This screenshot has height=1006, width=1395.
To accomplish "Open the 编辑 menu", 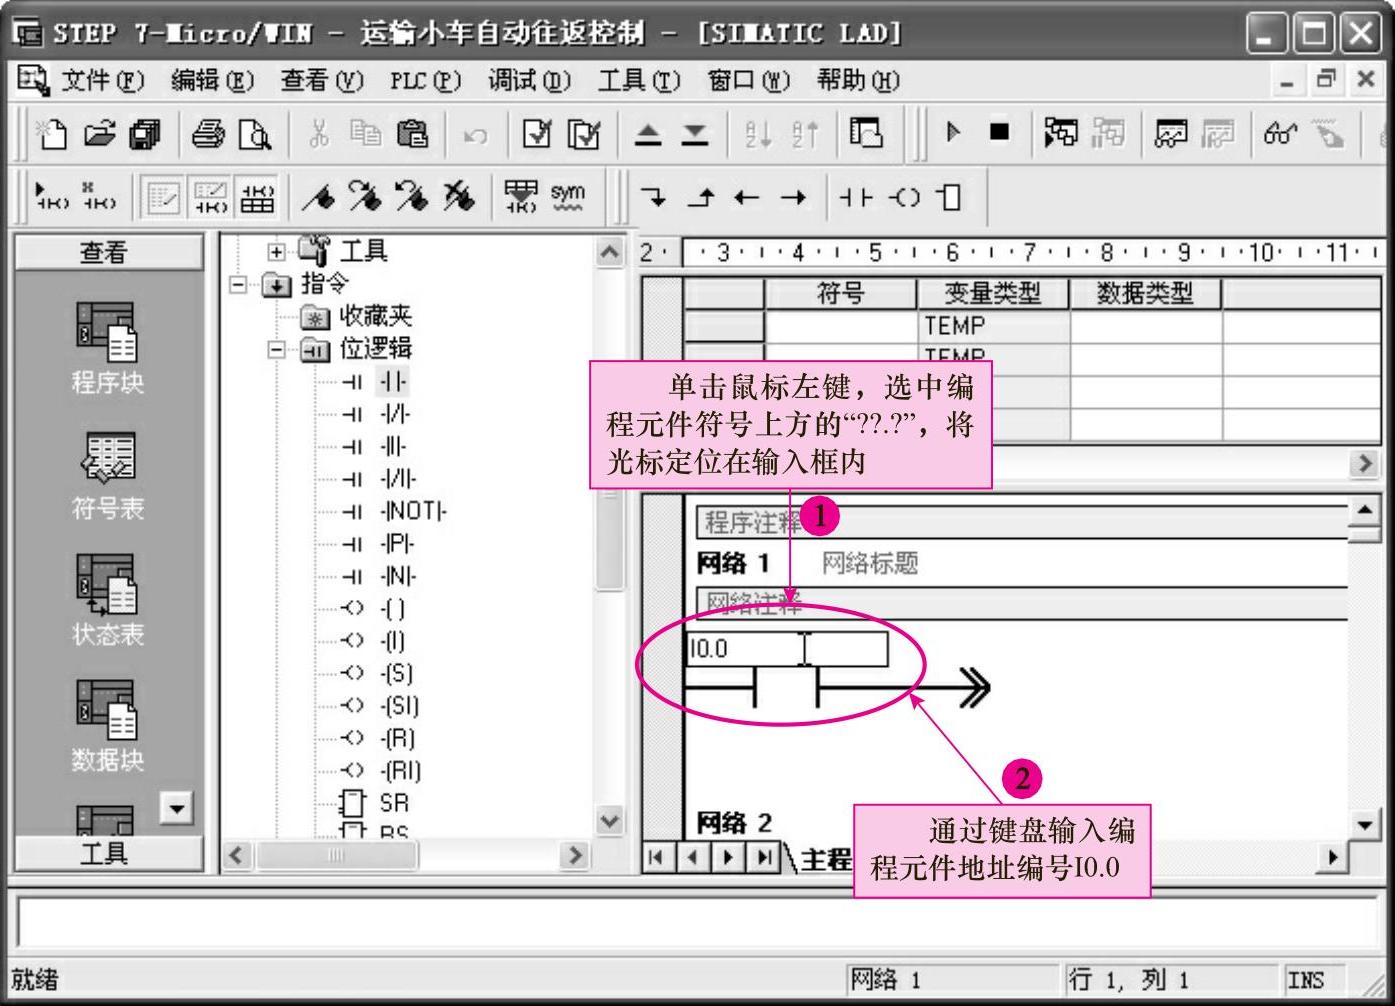I will click(x=212, y=80).
